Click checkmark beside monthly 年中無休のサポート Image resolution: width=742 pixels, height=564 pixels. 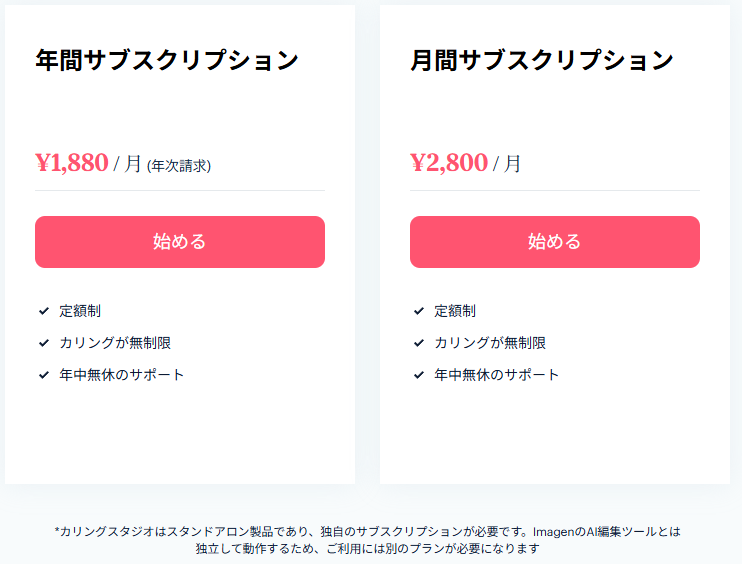click(x=419, y=375)
